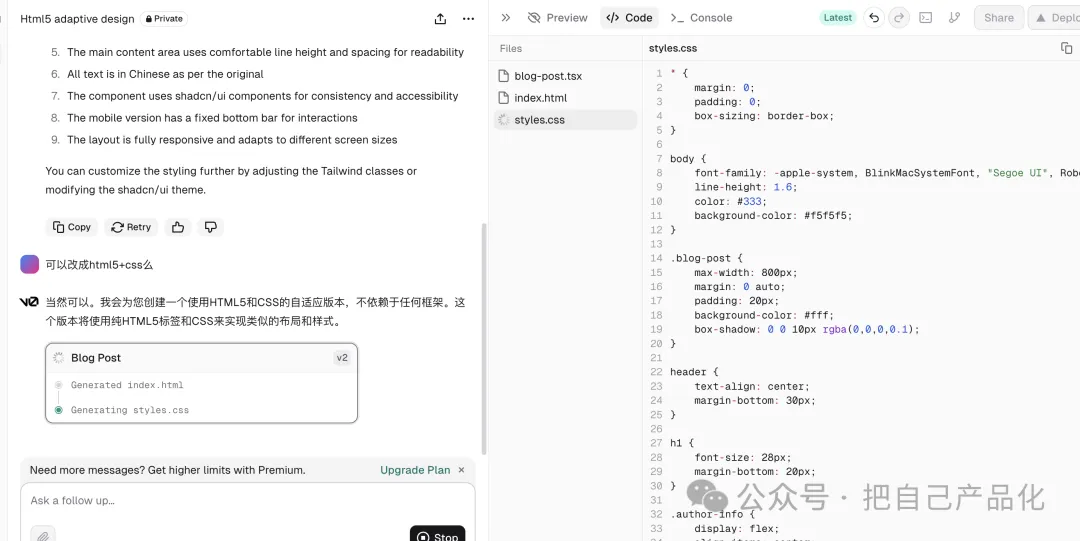Click the Private visibility badge
The image size is (1080, 541).
tap(164, 19)
